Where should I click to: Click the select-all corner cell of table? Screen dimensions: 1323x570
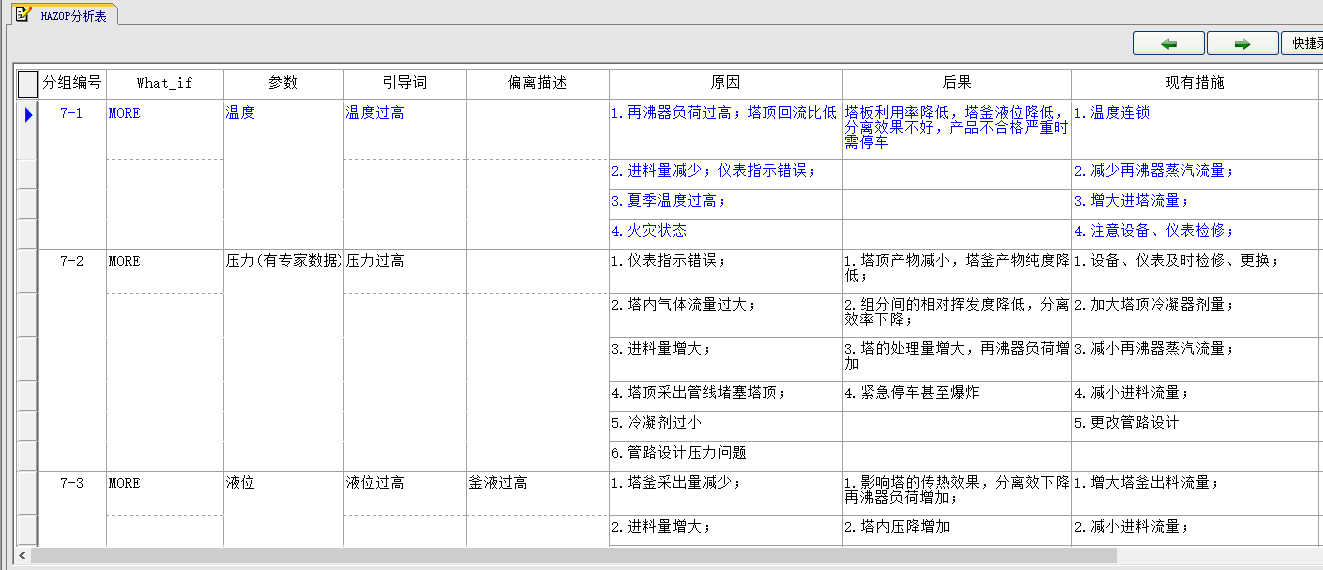point(28,83)
